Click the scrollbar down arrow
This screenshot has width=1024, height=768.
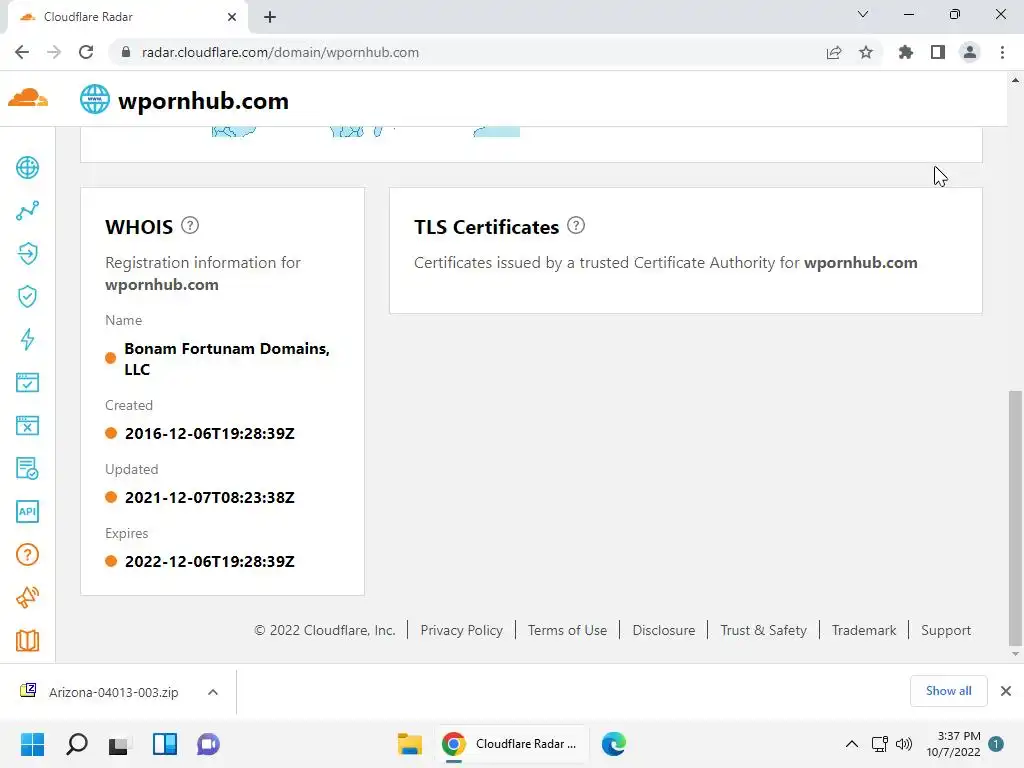(1015, 654)
